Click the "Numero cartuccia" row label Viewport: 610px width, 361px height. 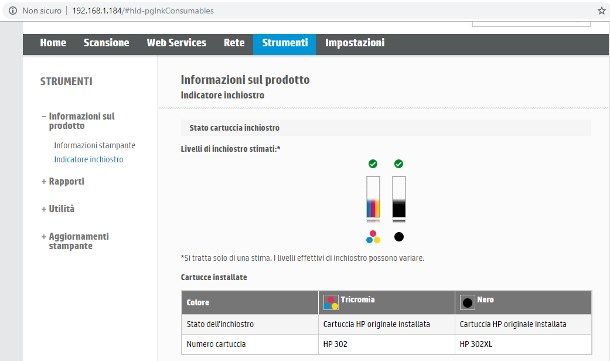click(216, 344)
